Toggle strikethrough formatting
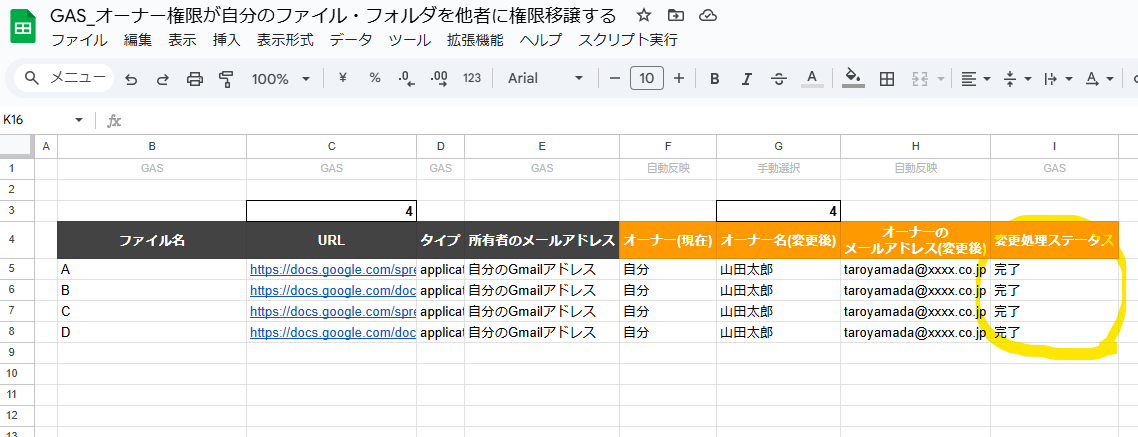Image resolution: width=1138 pixels, height=437 pixels. [779, 79]
